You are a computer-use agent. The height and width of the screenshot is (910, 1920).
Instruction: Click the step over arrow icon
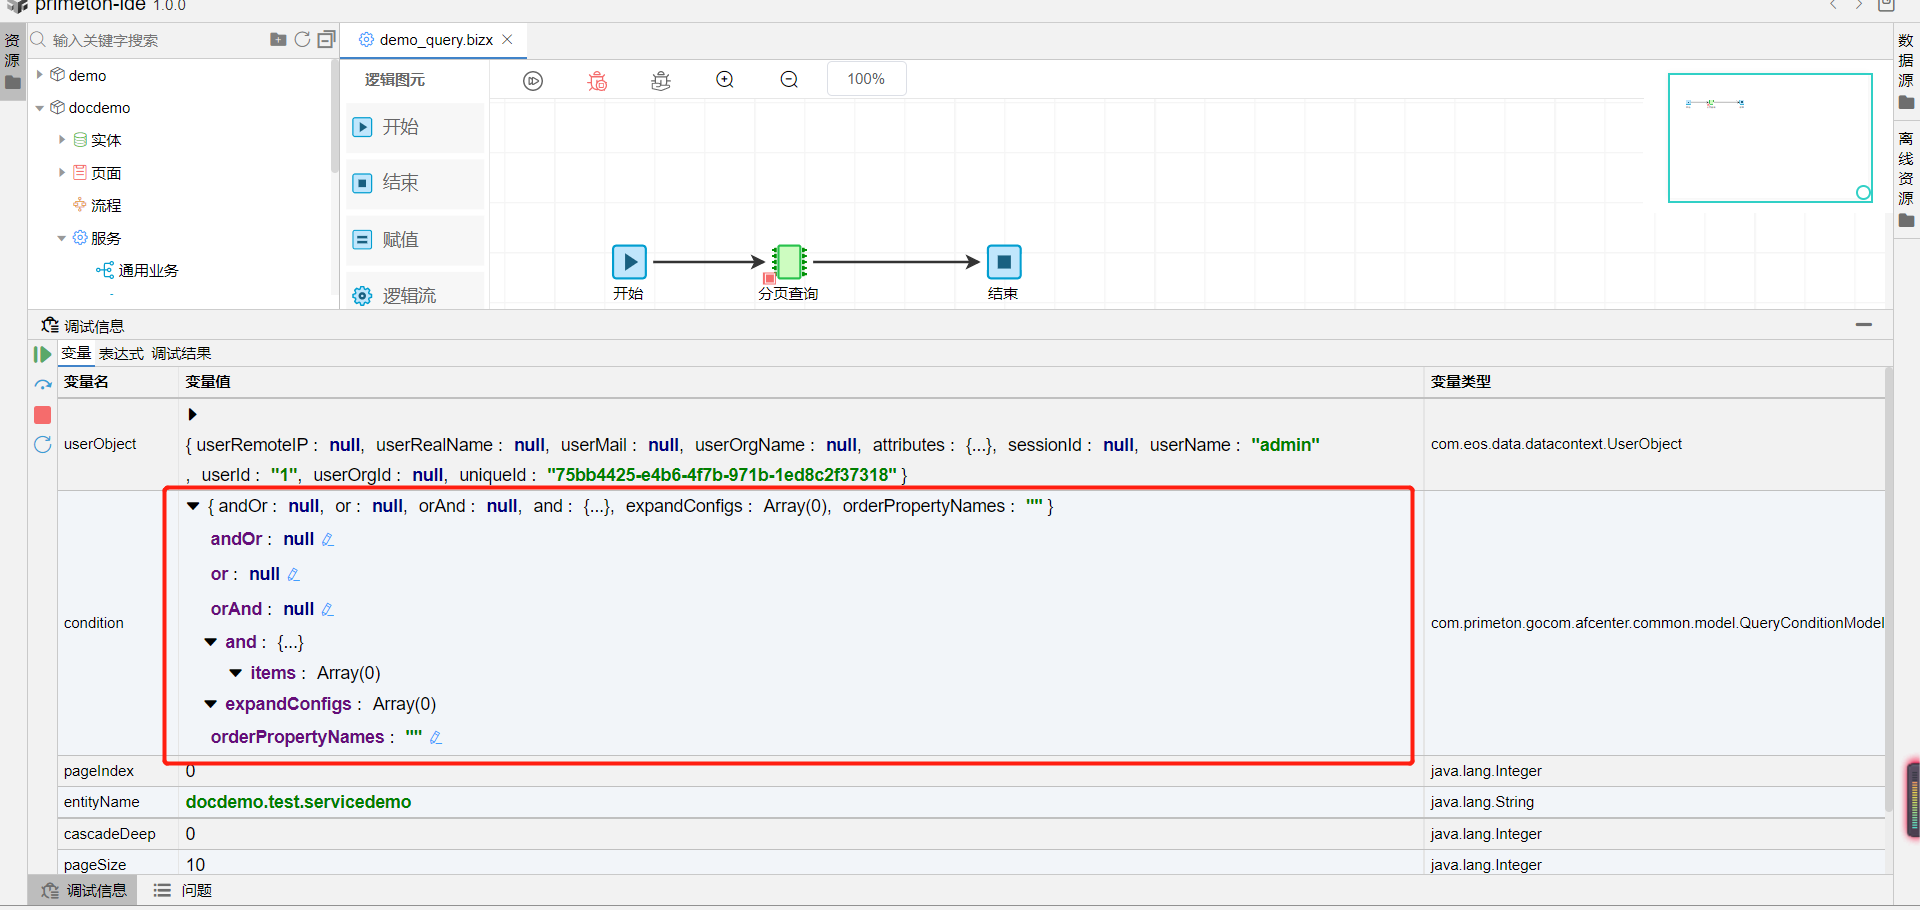(x=42, y=384)
